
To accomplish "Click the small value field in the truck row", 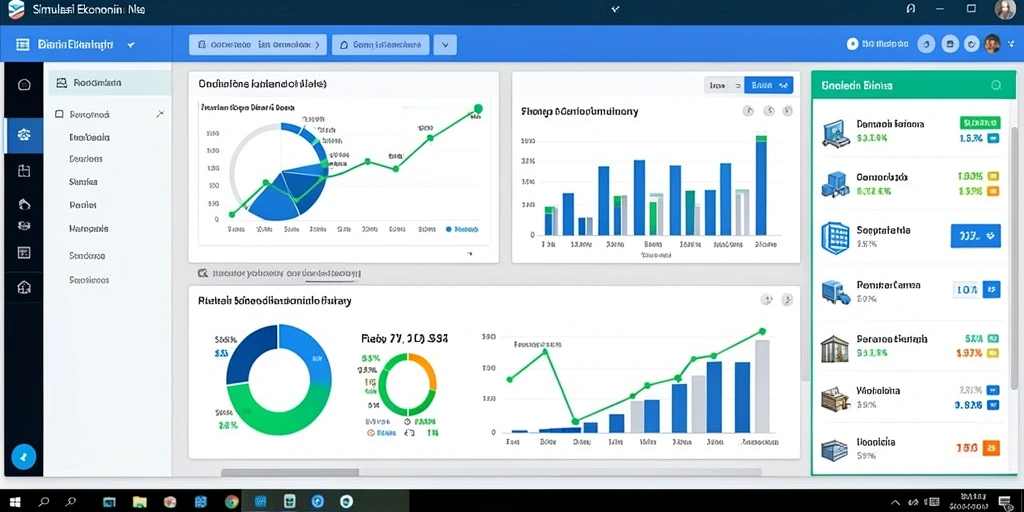I will pyautogui.click(x=966, y=289).
